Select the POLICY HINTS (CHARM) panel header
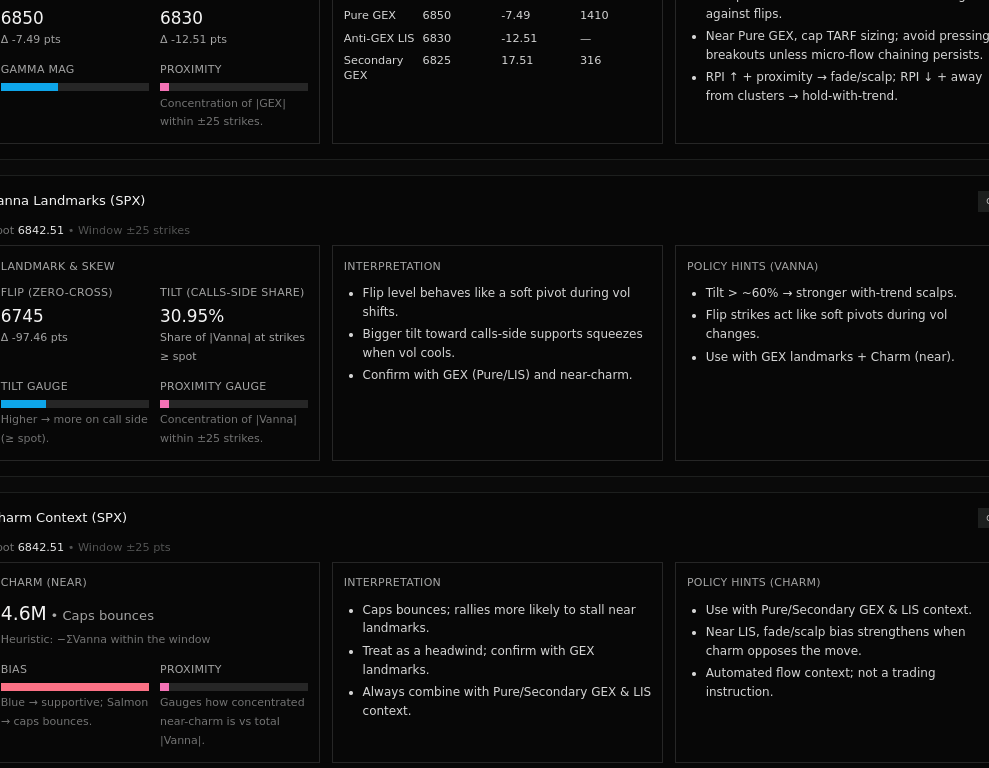989x768 pixels. [753, 582]
